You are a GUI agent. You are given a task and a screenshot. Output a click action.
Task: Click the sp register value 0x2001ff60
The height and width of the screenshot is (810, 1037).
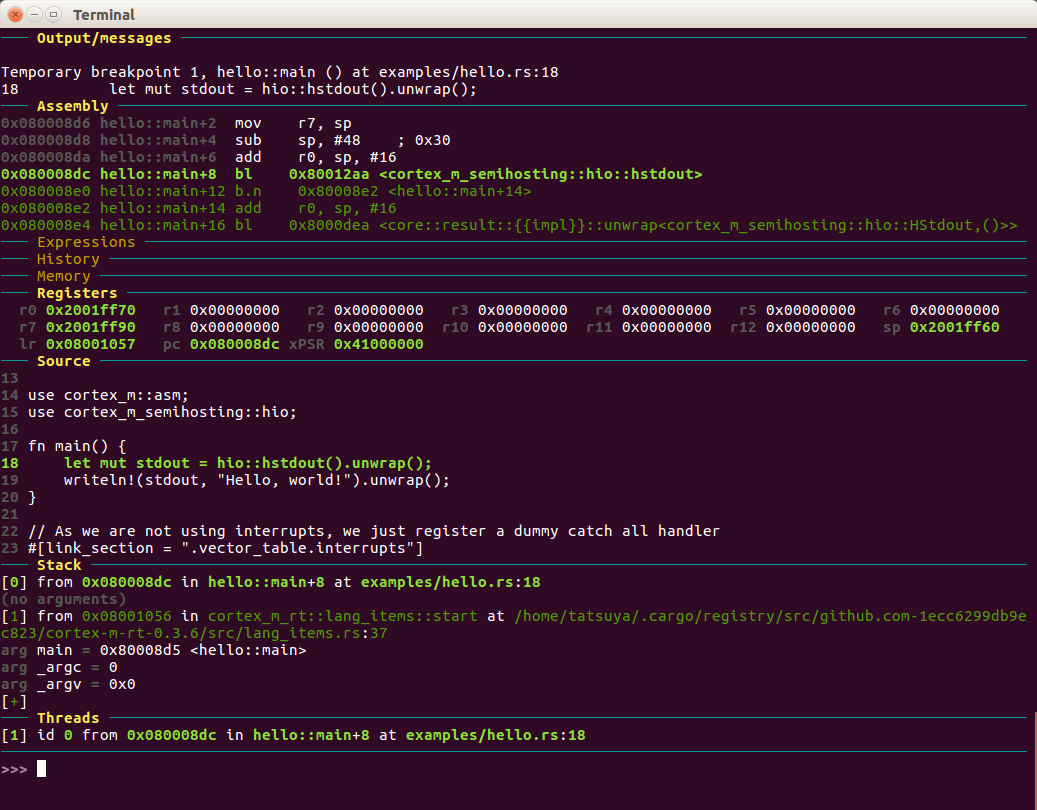[x=955, y=327]
